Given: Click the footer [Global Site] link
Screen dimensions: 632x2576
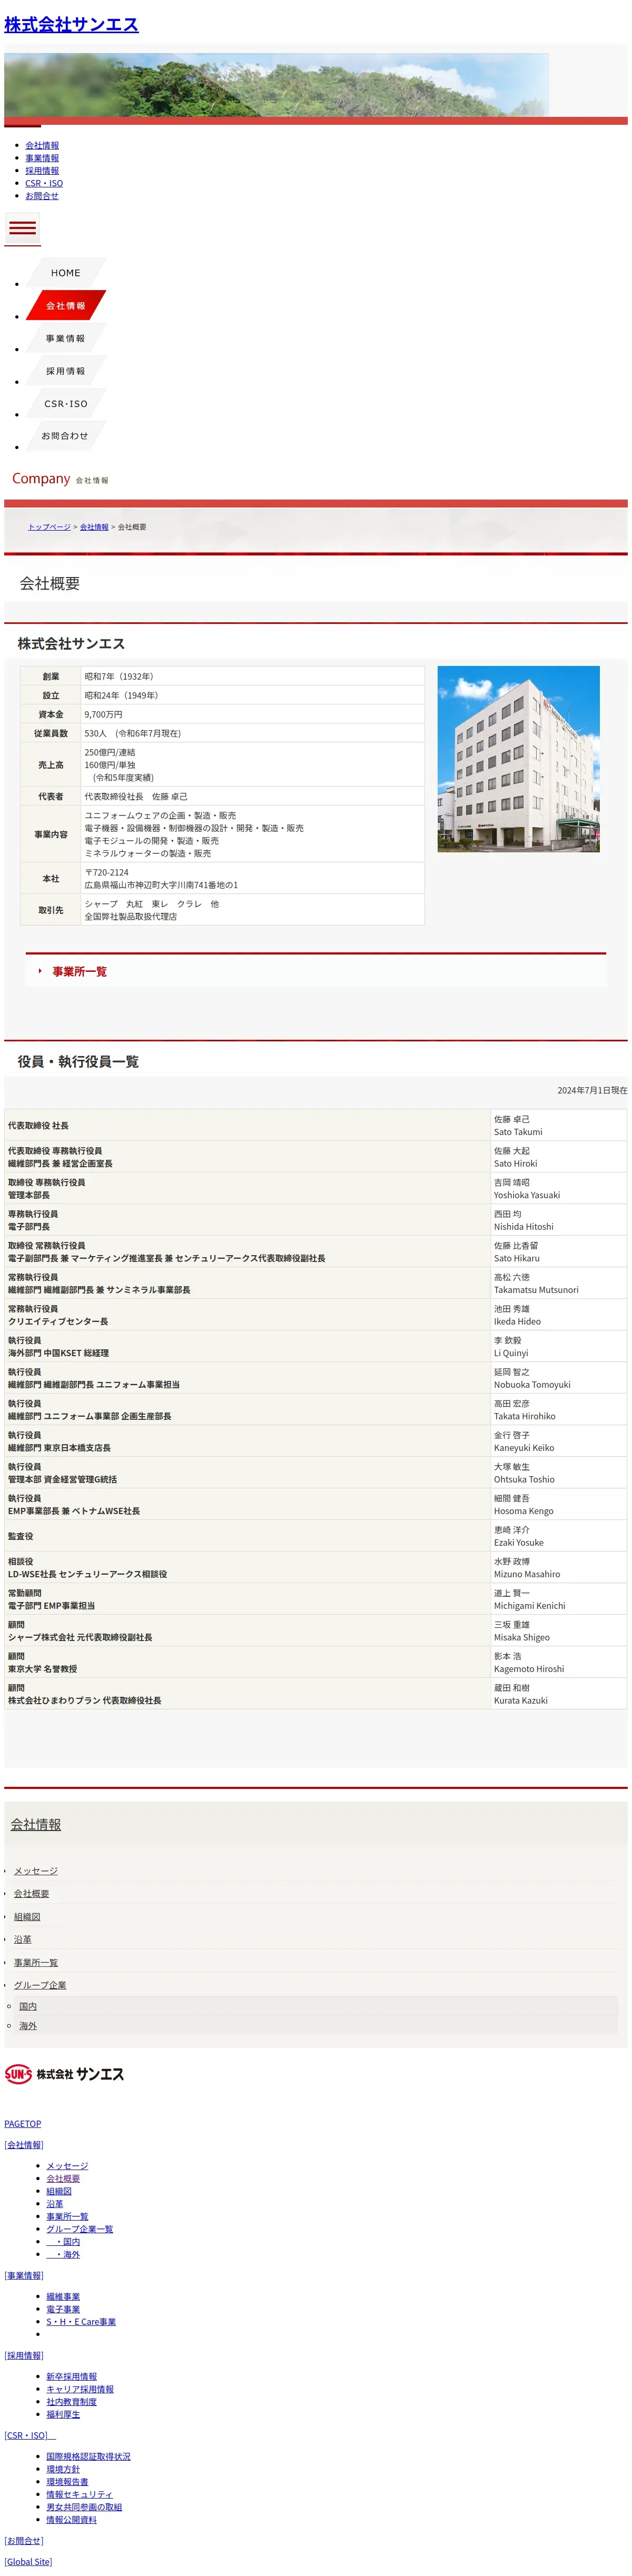Looking at the screenshot, I should tap(28, 2562).
